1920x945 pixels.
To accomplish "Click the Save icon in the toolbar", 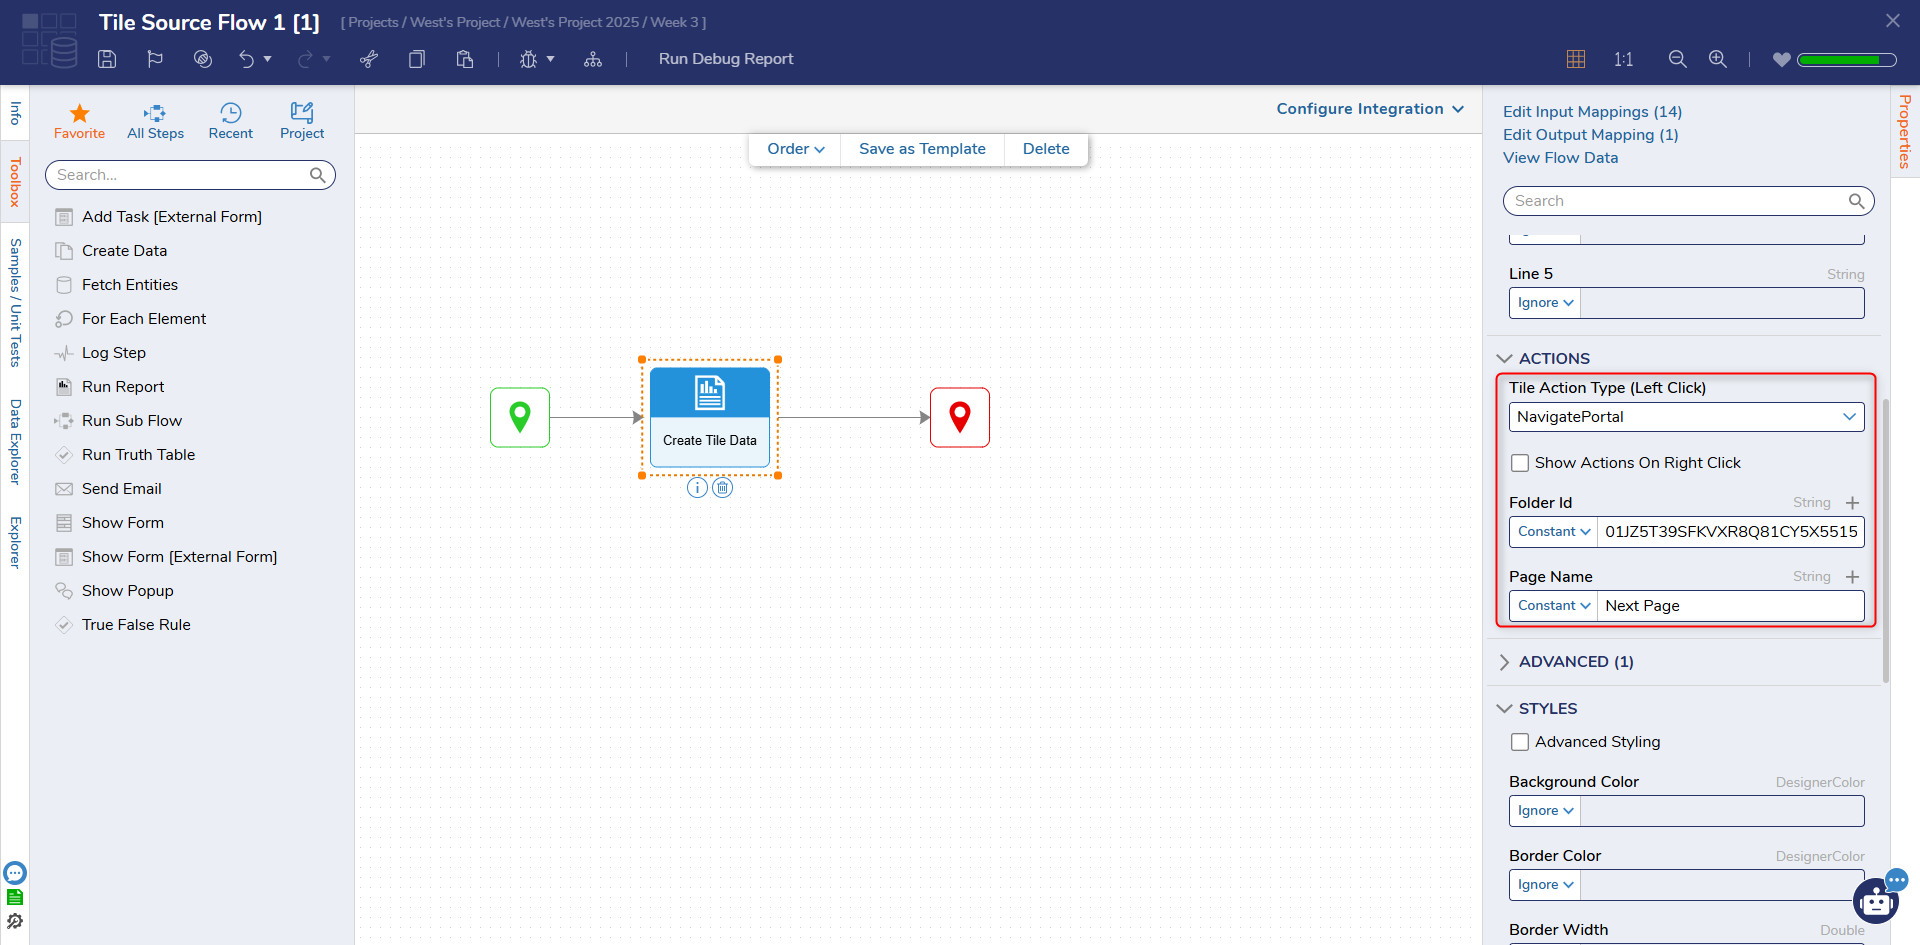I will (107, 59).
